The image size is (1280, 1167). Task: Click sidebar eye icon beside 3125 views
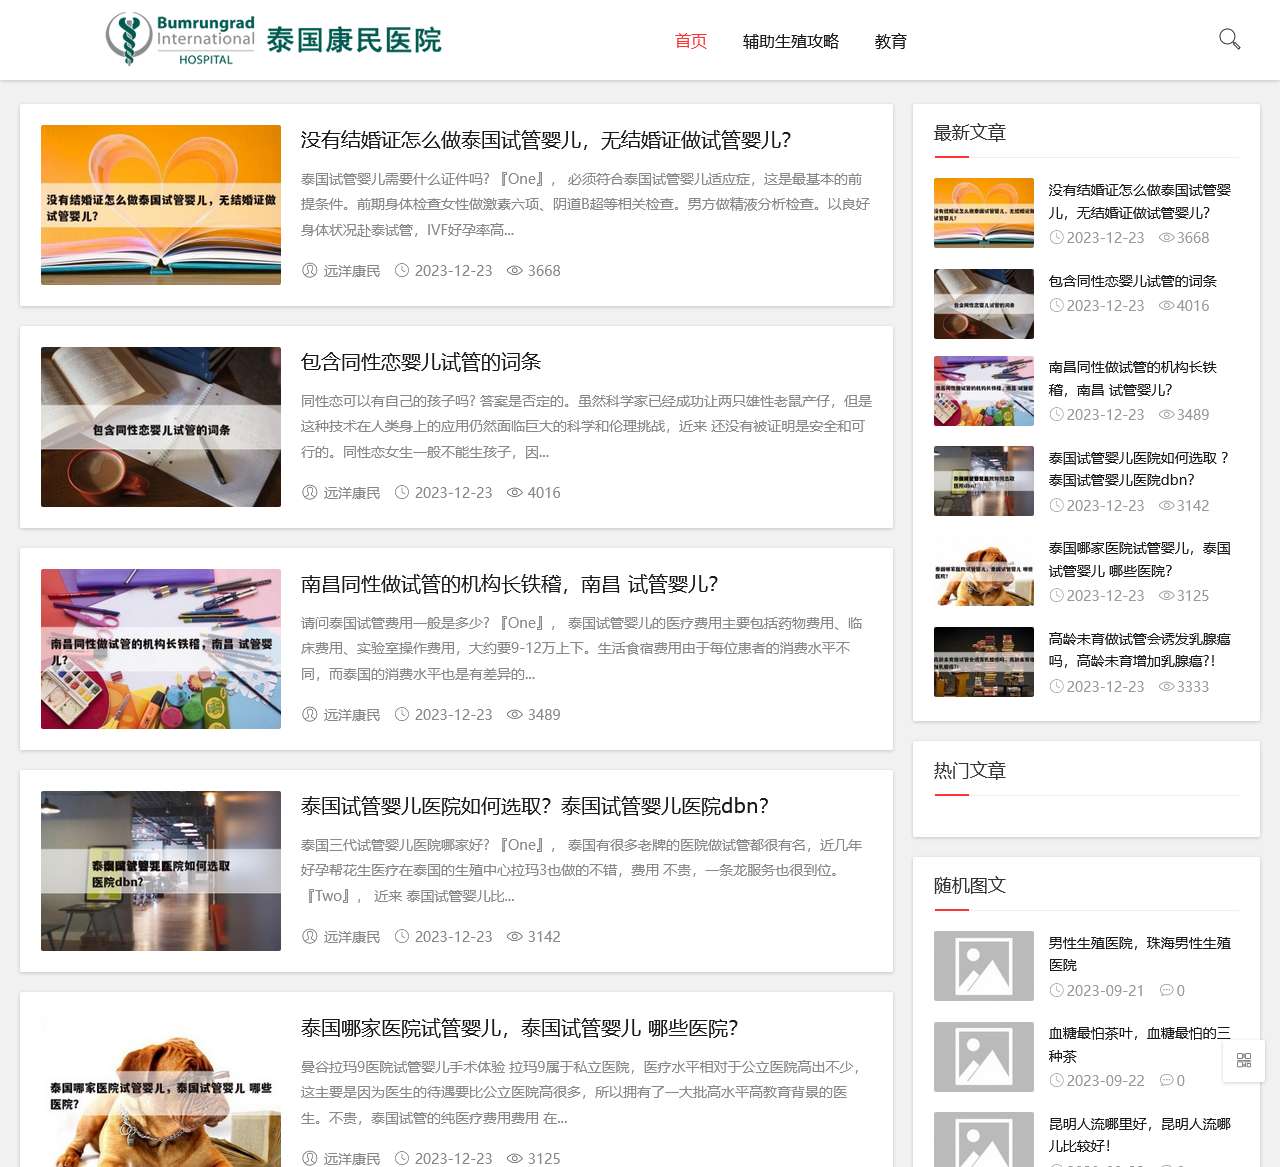pyautogui.click(x=1166, y=596)
